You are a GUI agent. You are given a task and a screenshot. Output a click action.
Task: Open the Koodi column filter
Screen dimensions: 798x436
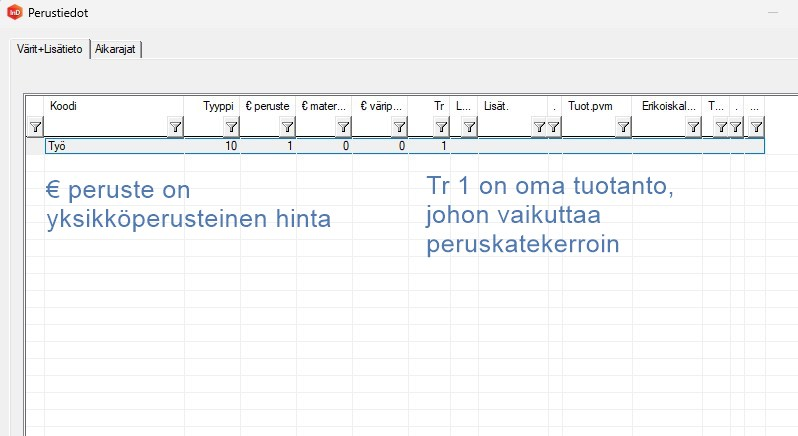[x=176, y=127]
